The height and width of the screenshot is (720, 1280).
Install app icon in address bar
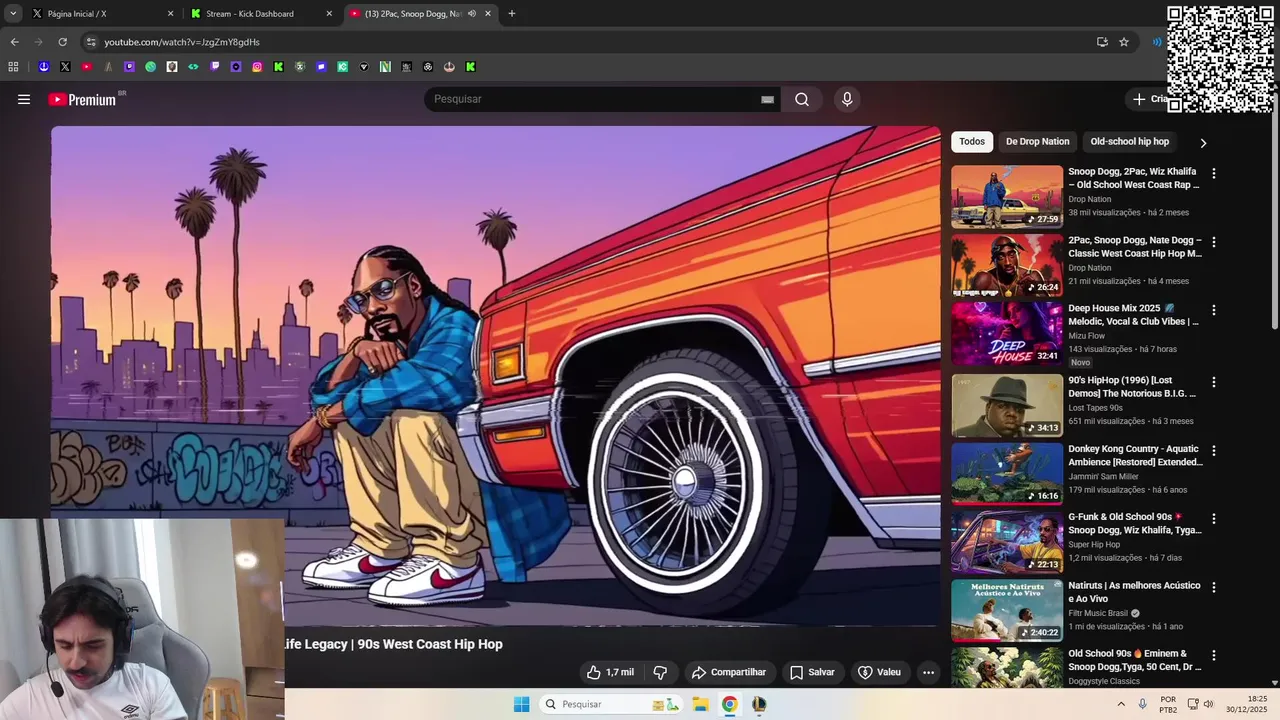pyautogui.click(x=1102, y=42)
